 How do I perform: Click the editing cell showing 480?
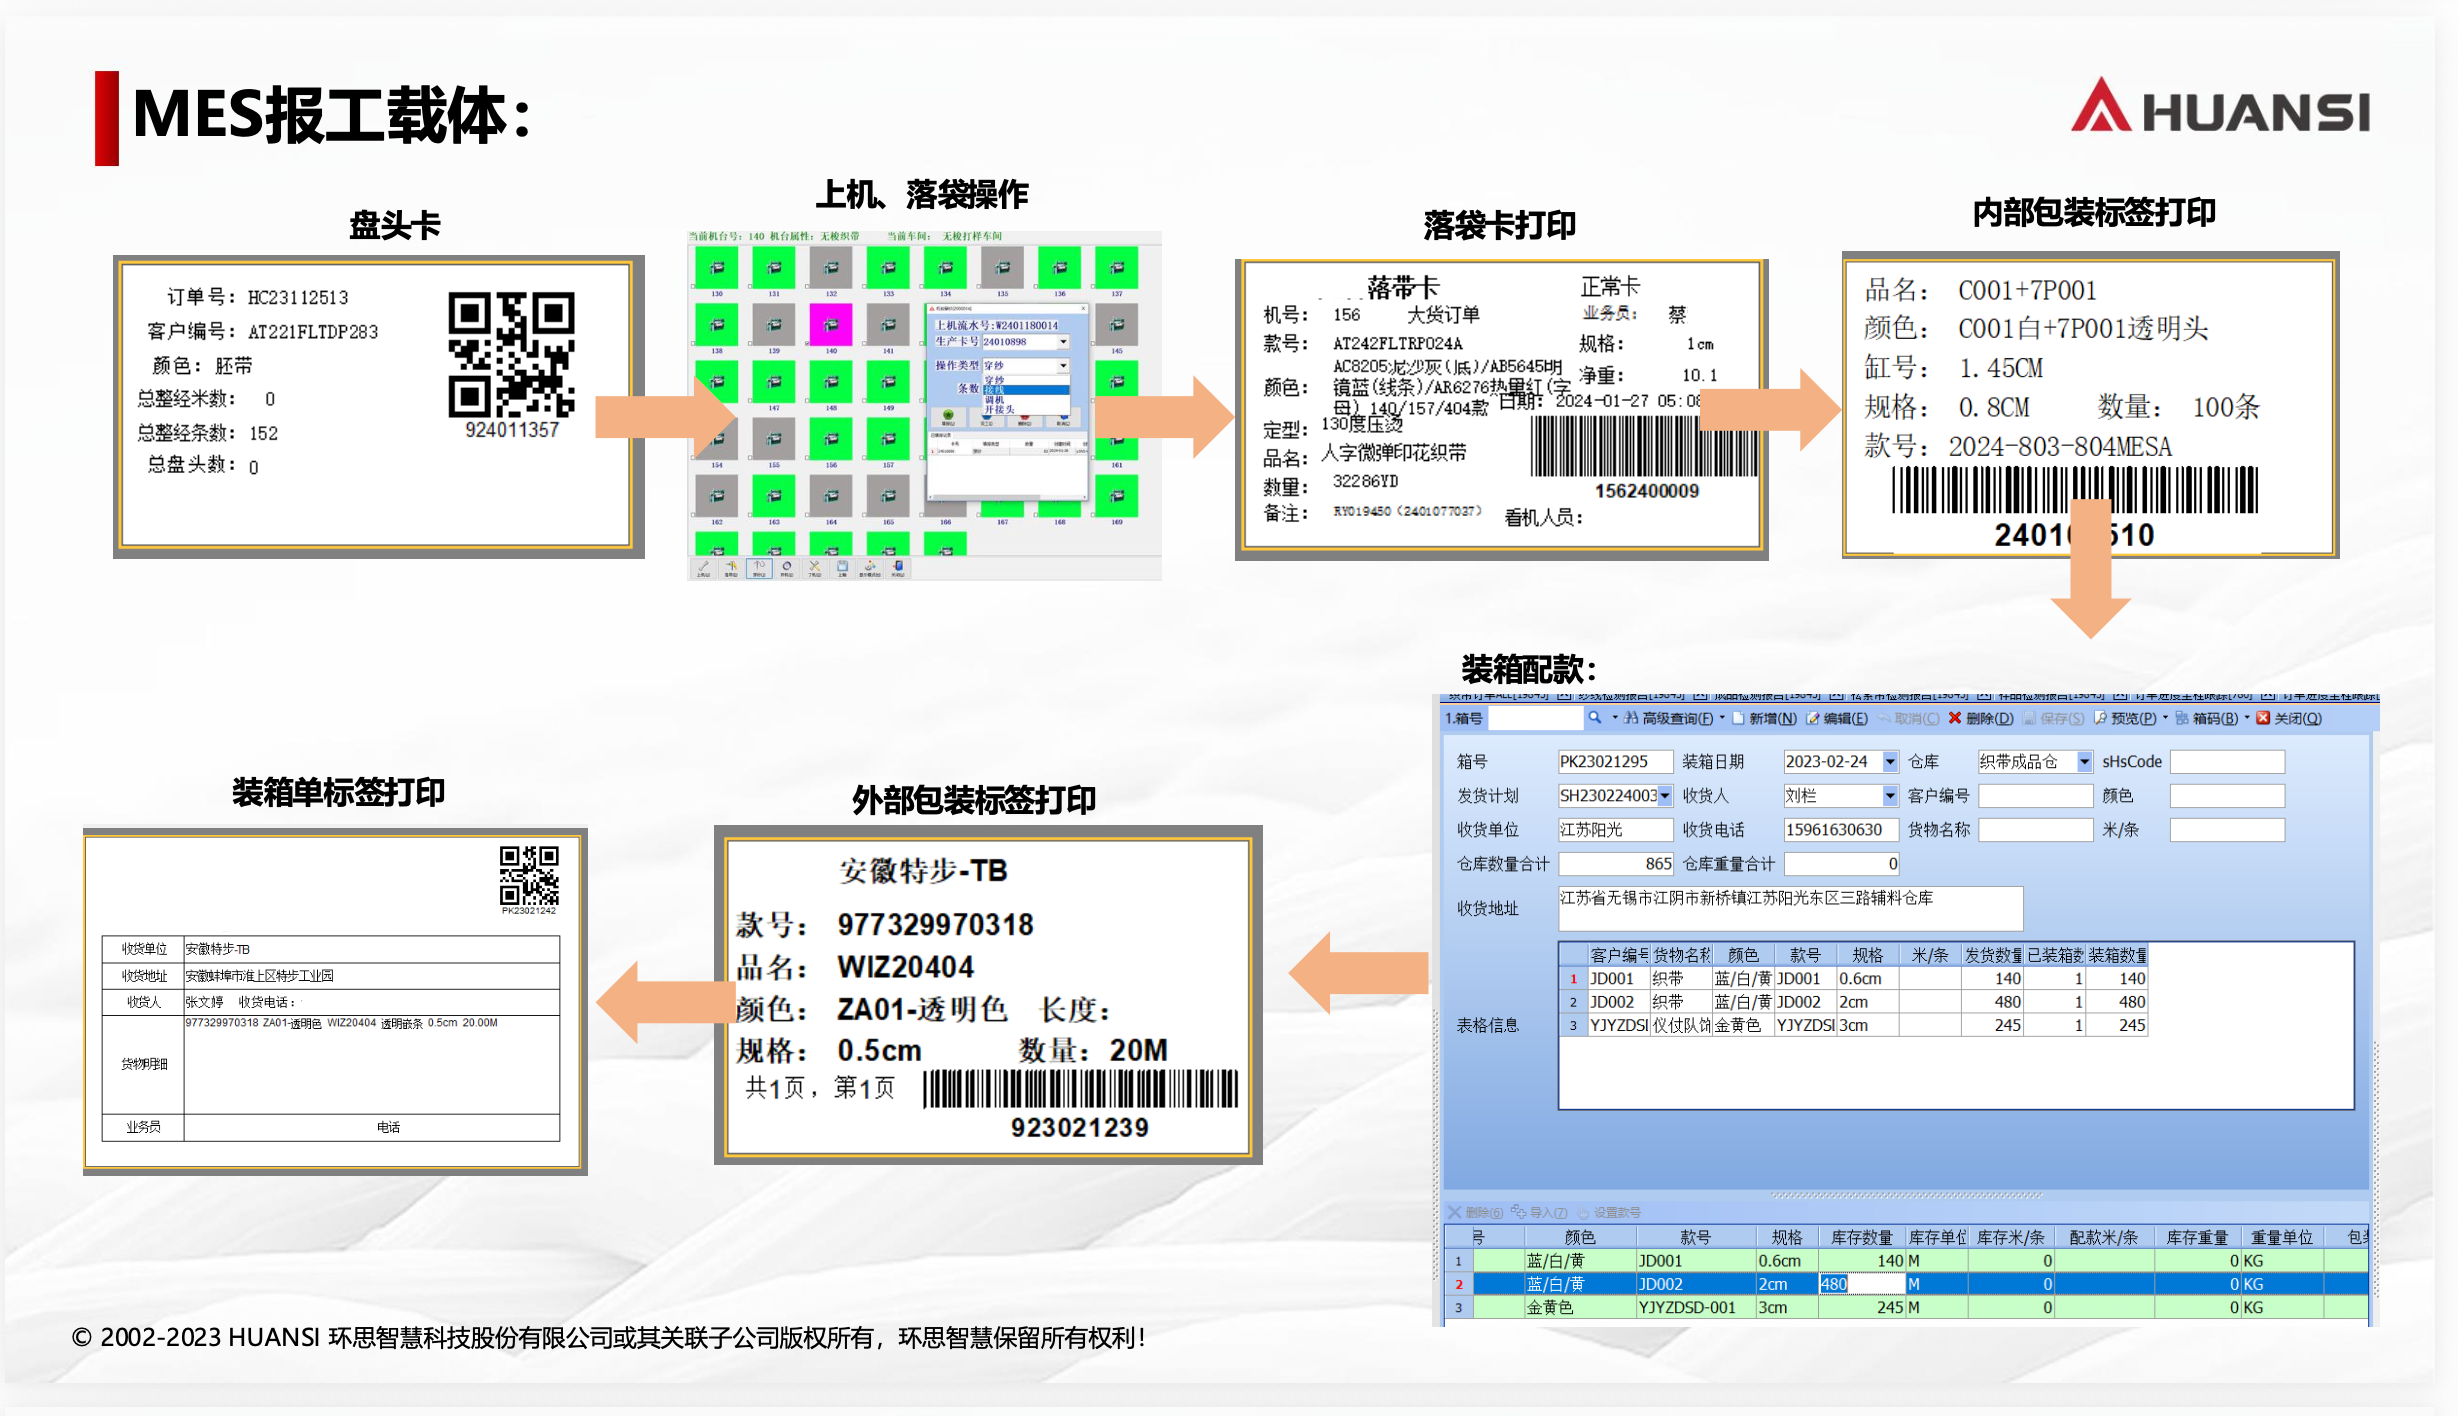[x=1862, y=1284]
